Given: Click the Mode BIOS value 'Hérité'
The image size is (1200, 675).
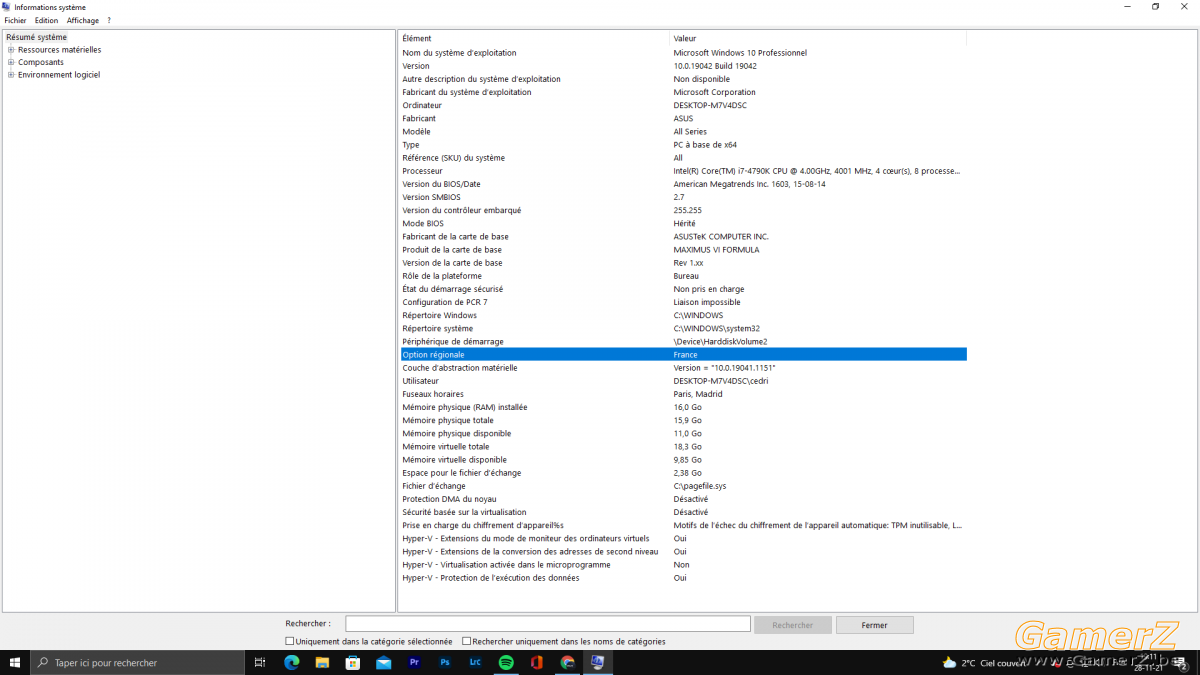Looking at the screenshot, I should click(685, 223).
